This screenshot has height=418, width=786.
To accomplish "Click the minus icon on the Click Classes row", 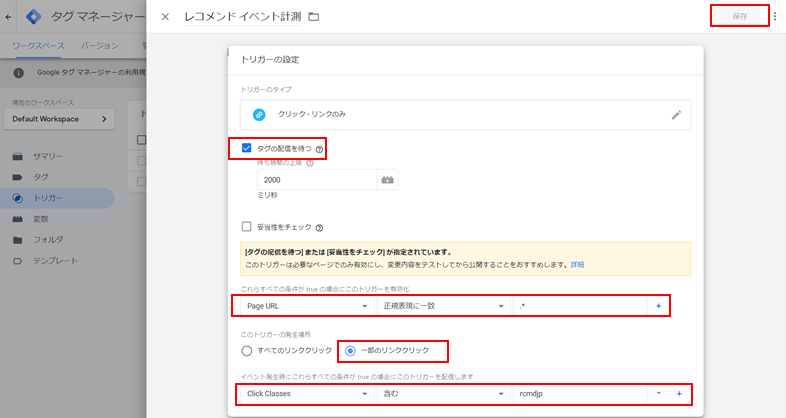I will (659, 393).
